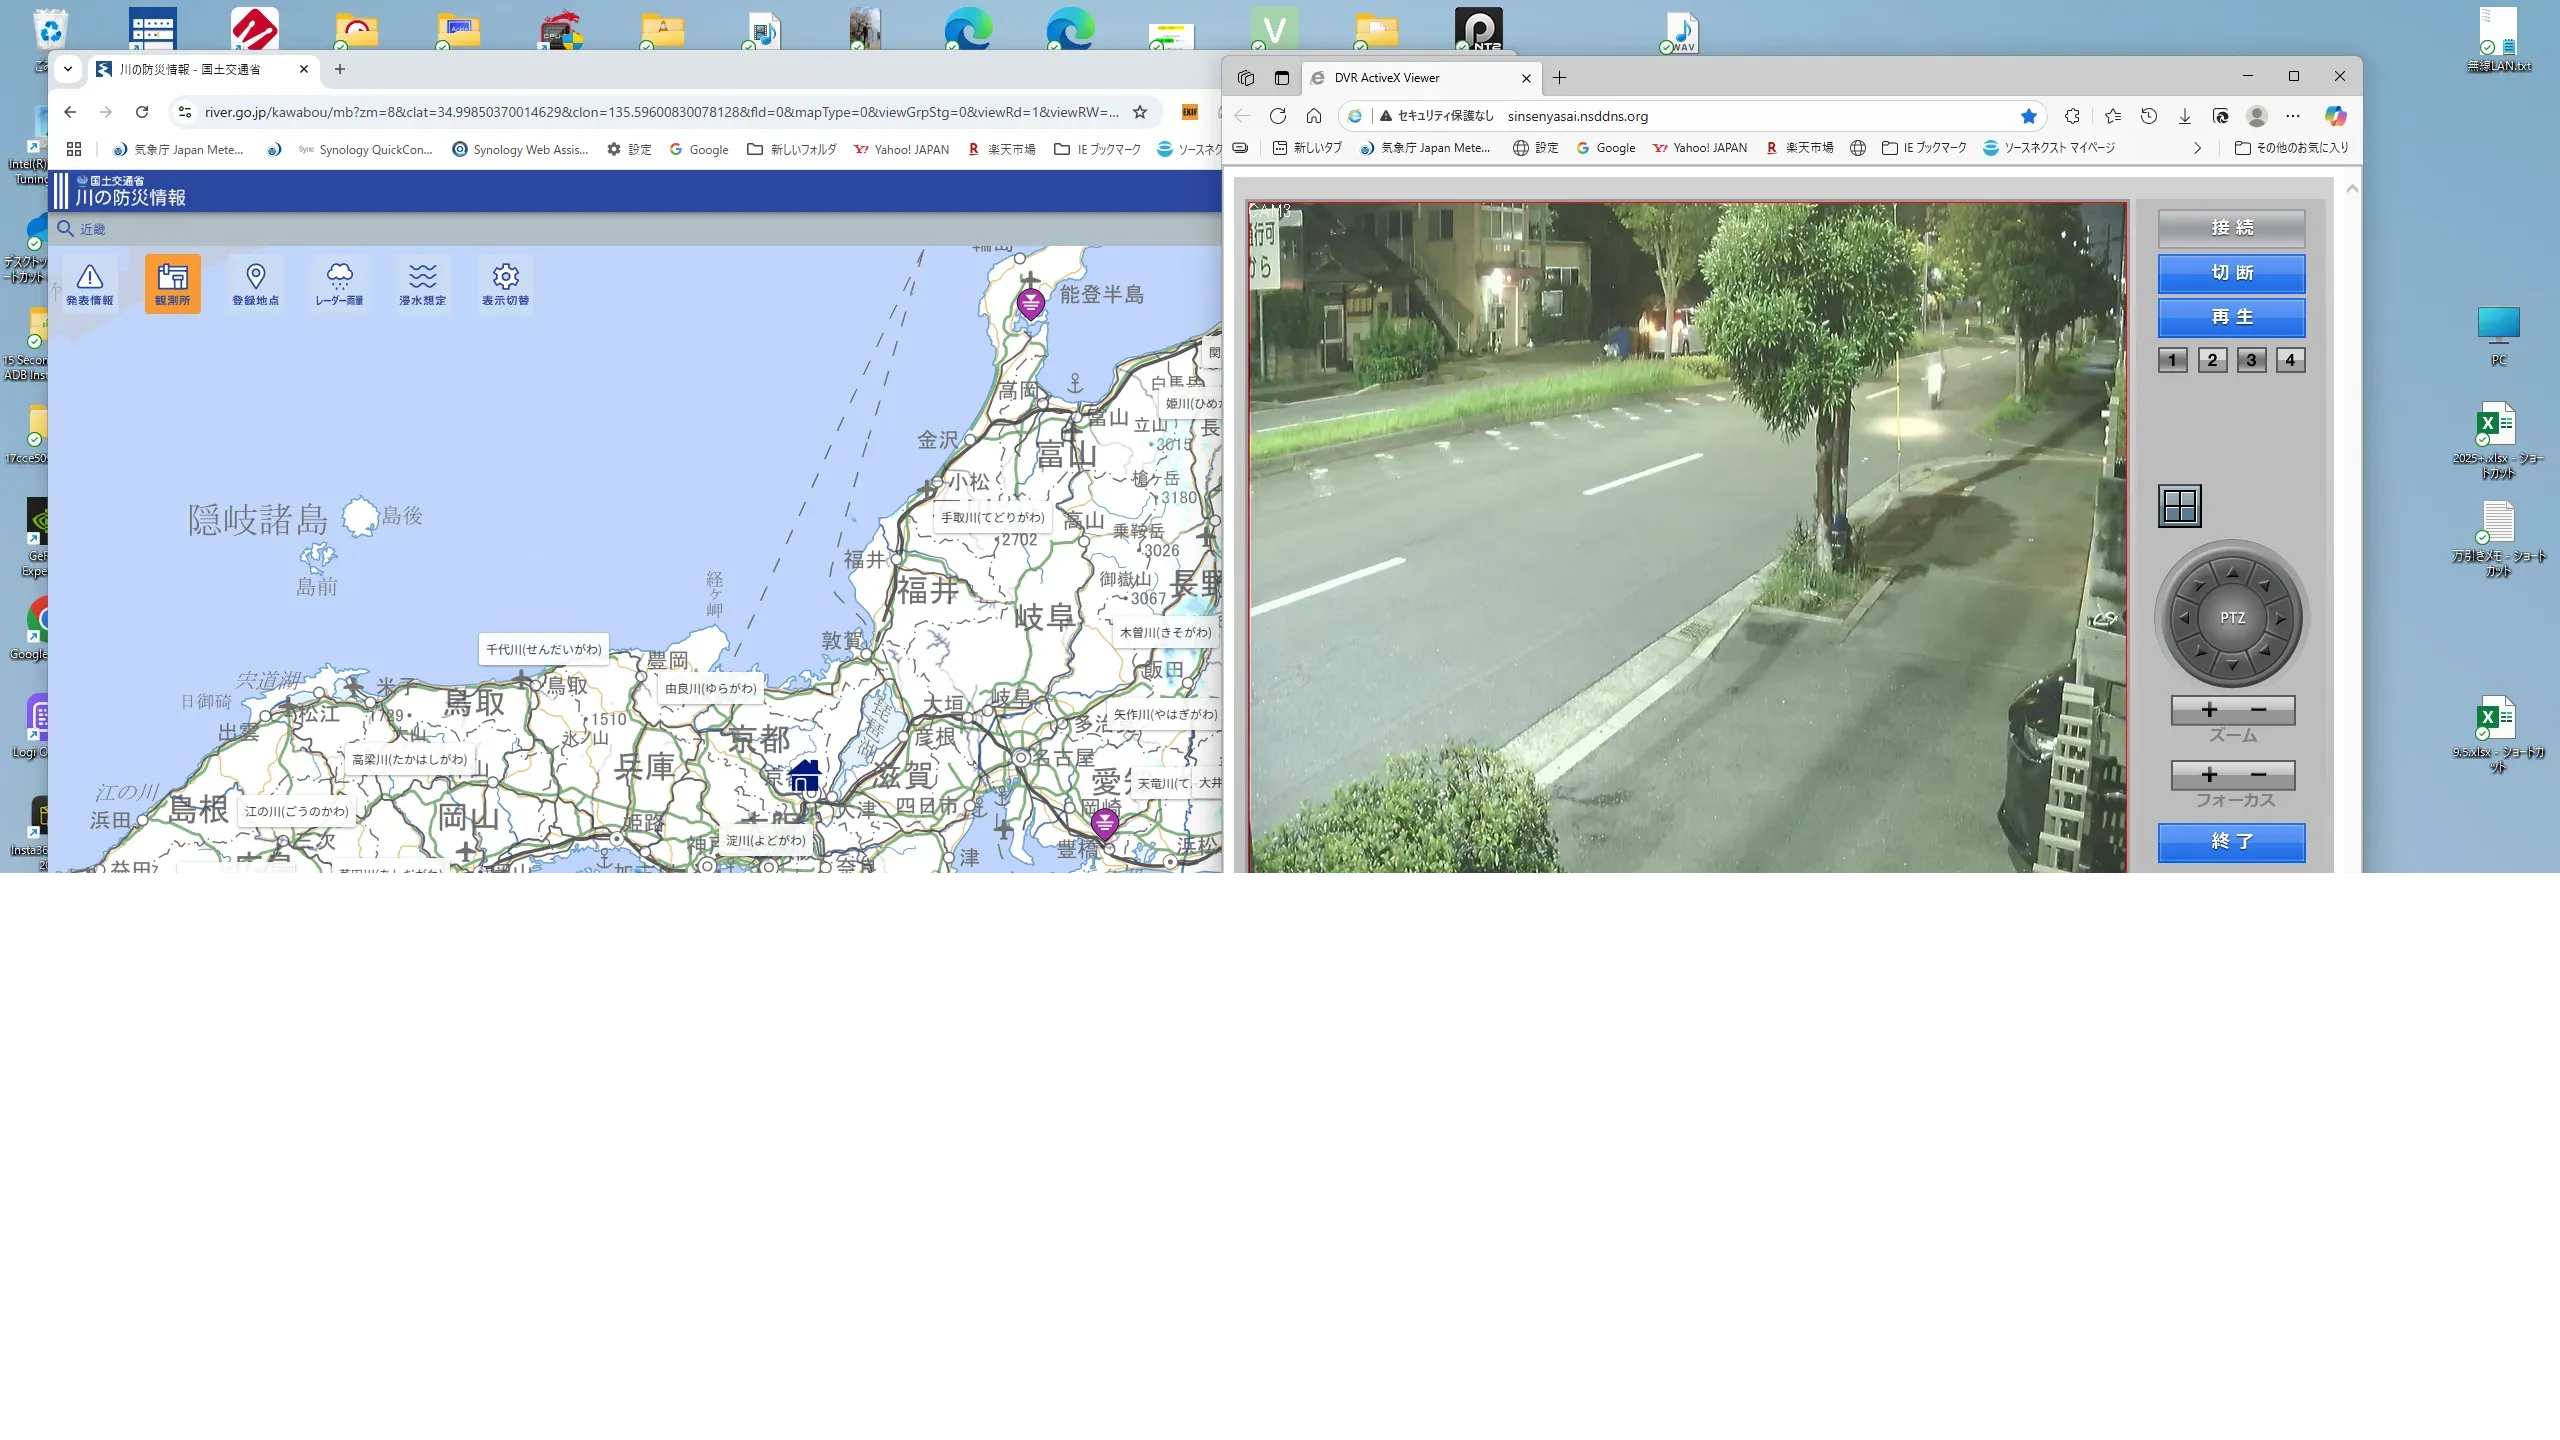
Task: Switch to camera channel 4
Action: click(2290, 360)
